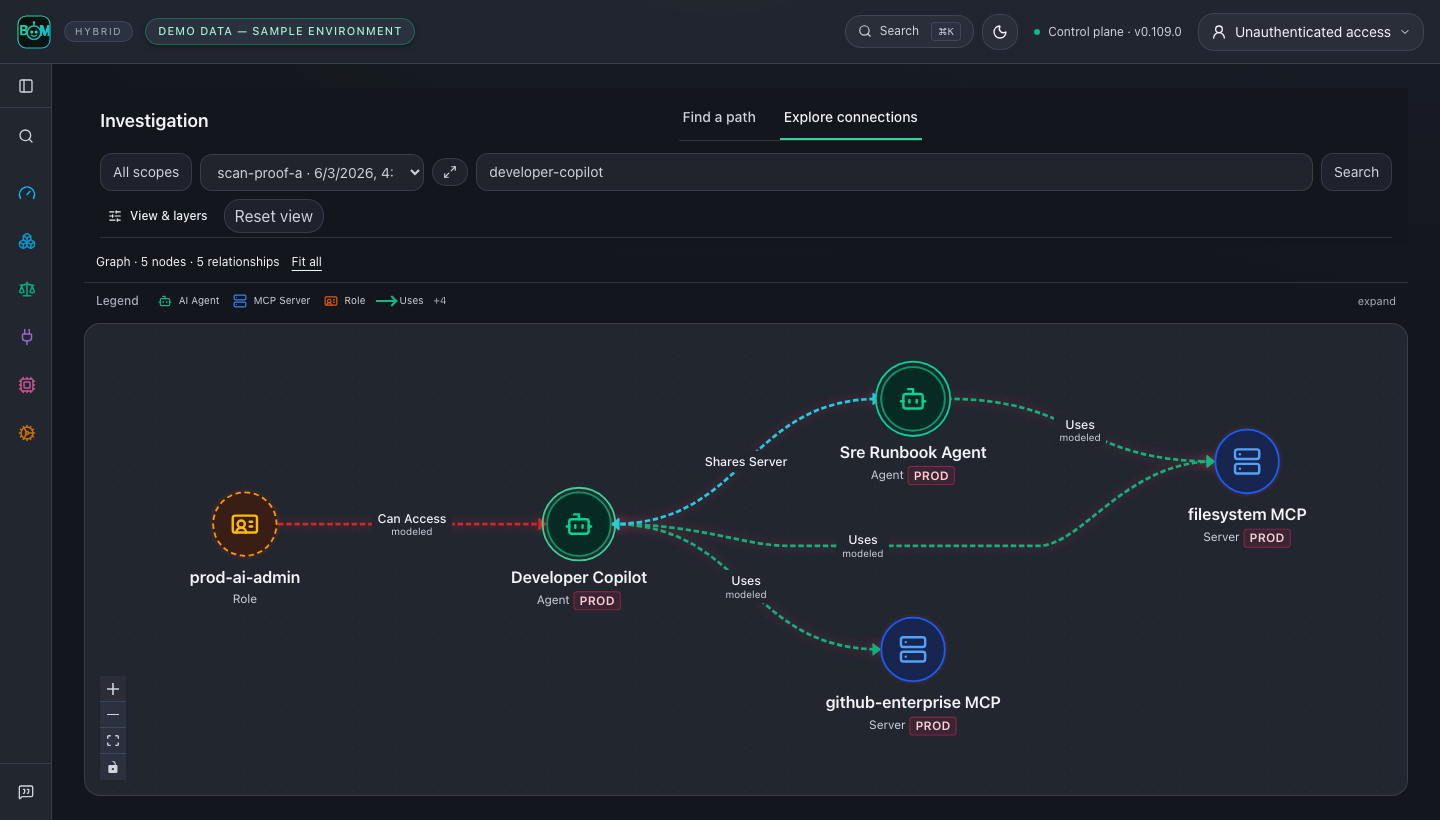Click MCP Server legend icon
Screen dimensions: 1440x820
(240, 301)
